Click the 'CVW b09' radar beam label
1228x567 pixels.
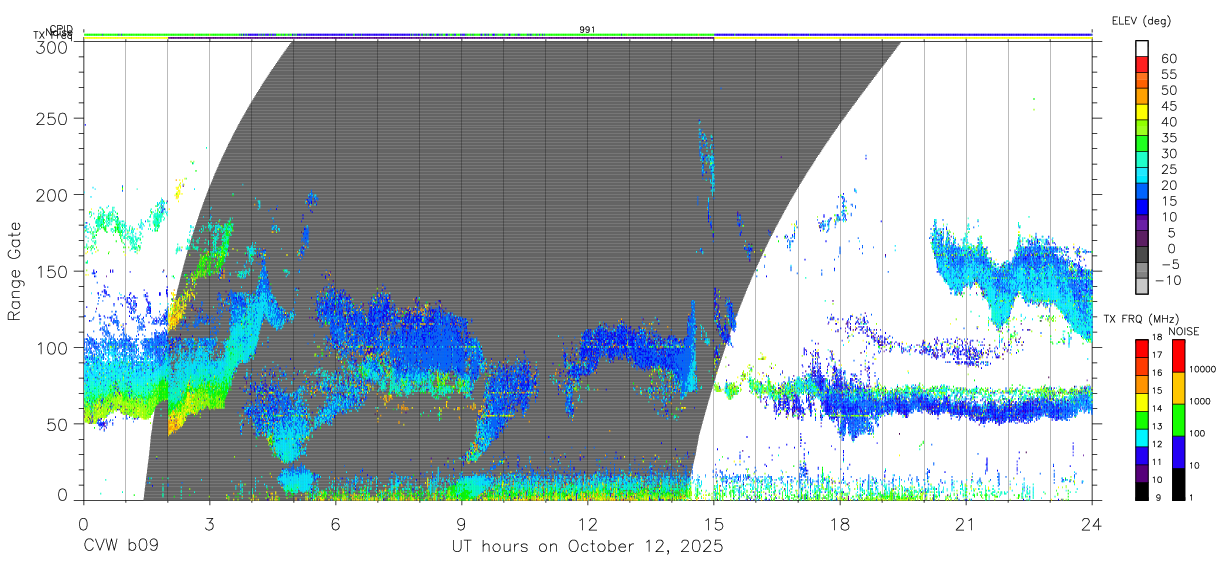click(x=120, y=548)
